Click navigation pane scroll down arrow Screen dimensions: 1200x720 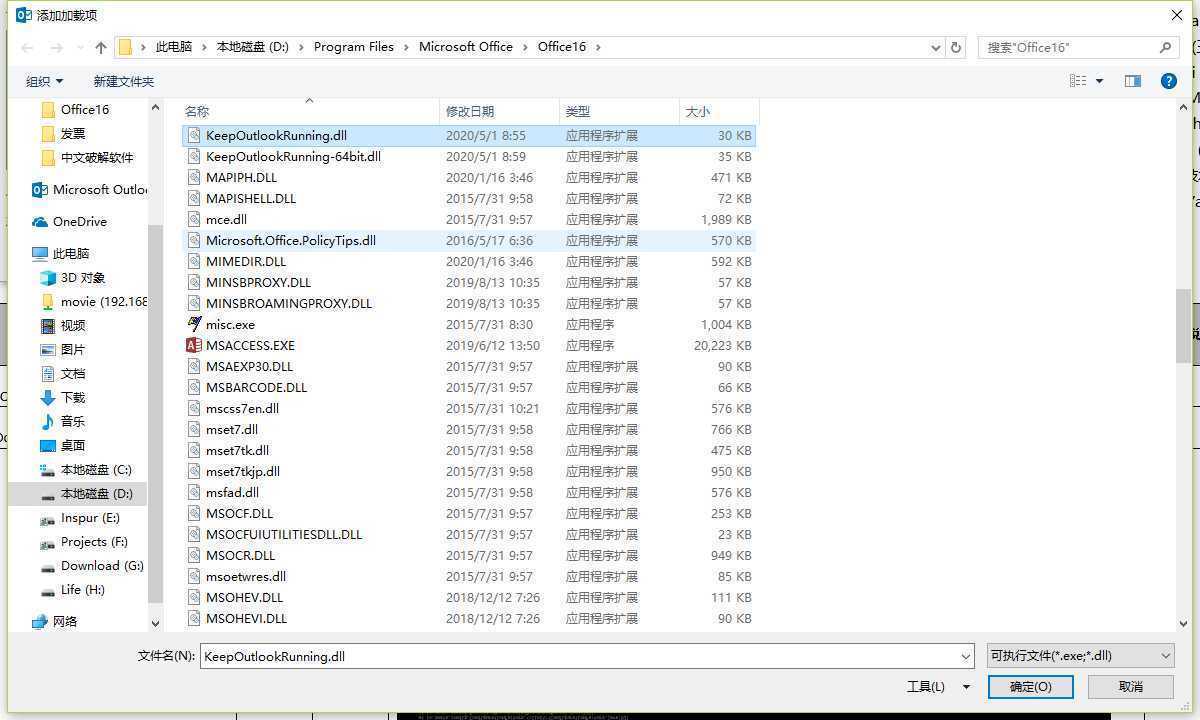[x=155, y=622]
